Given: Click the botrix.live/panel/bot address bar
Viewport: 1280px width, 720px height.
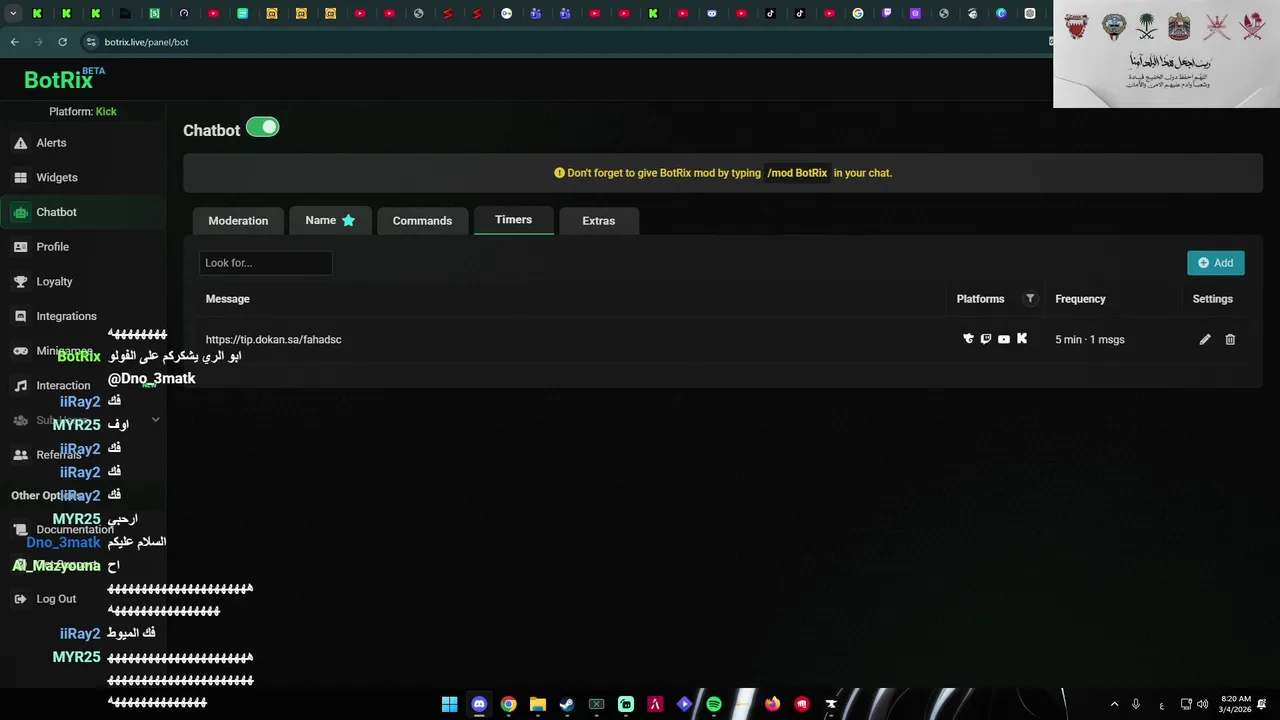Looking at the screenshot, I should coord(146,42).
